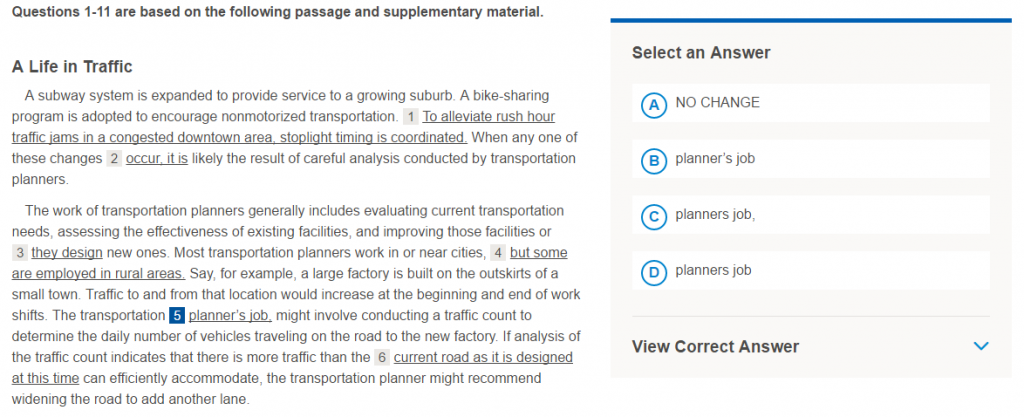Viewport: 1024px width, 417px height.
Task: Click underlined phrase "occur, it is"
Action: click(157, 158)
